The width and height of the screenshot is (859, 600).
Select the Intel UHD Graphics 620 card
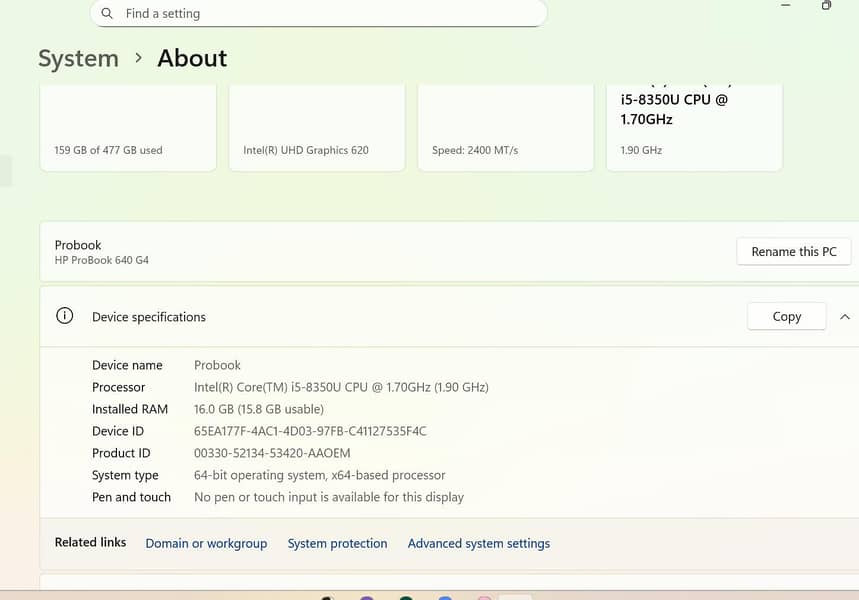[x=316, y=130]
